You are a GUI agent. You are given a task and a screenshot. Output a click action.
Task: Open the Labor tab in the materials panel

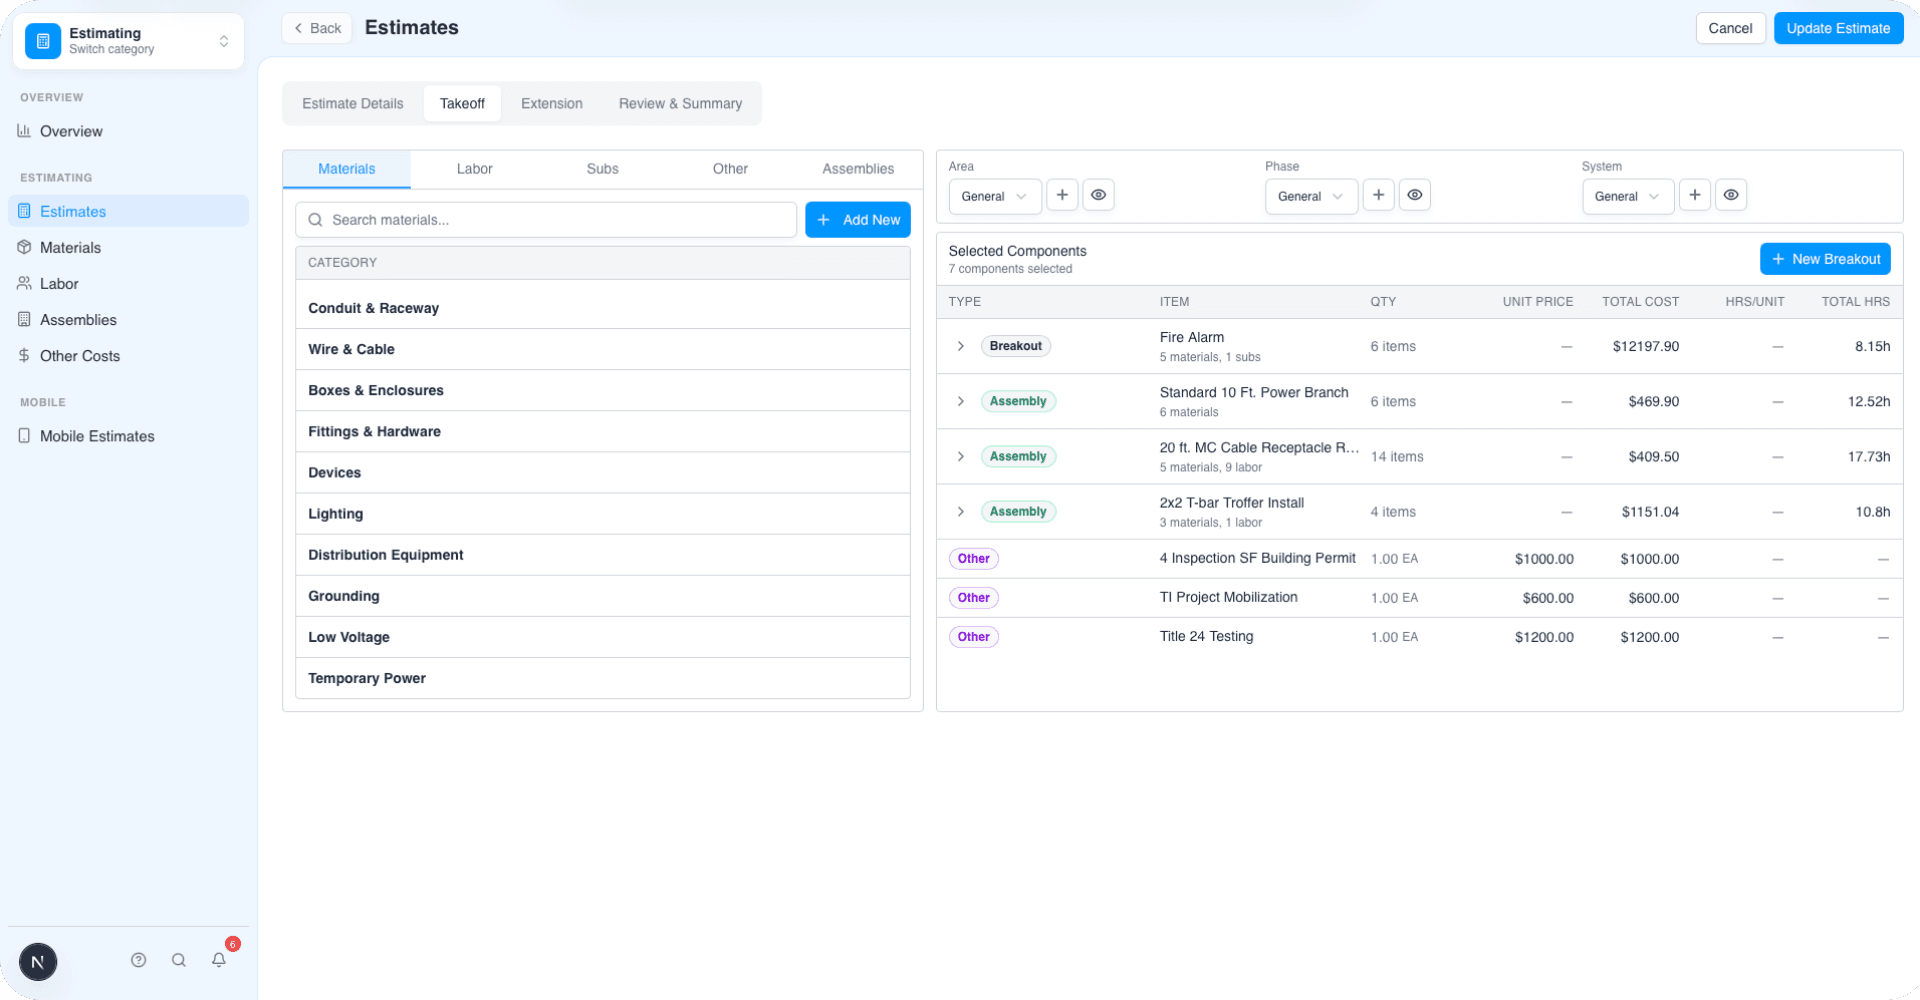tap(474, 169)
